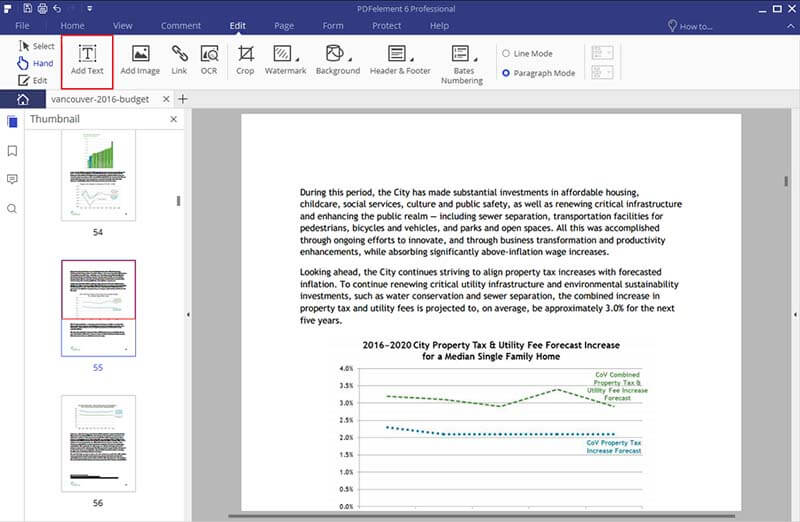Select the page 56 thumbnail

98,444
